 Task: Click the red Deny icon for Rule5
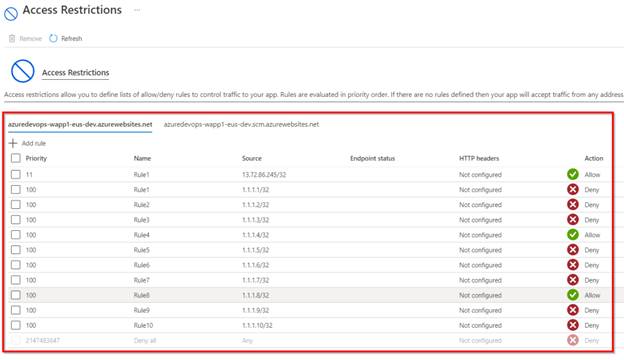[573, 250]
